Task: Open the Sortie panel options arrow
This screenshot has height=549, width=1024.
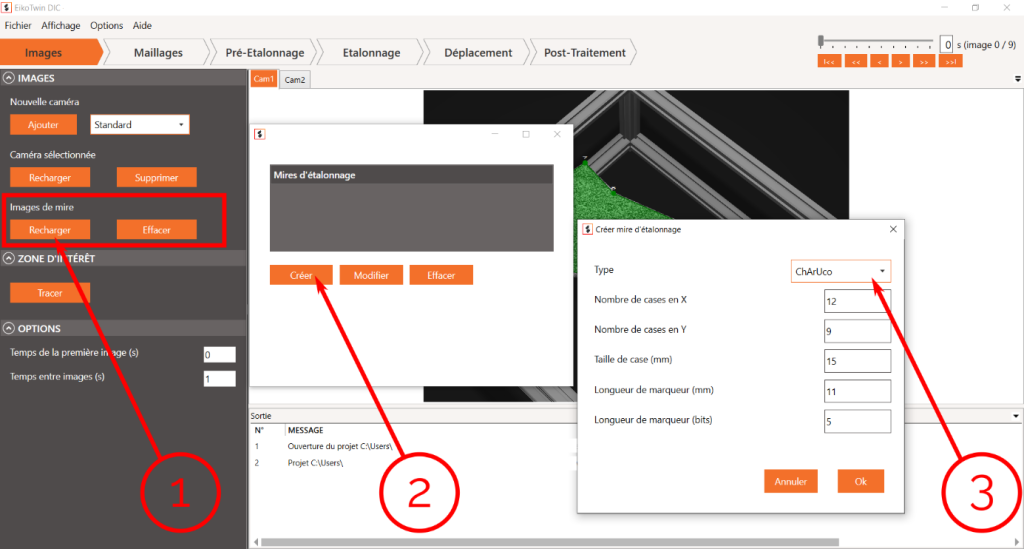Action: [x=1016, y=416]
